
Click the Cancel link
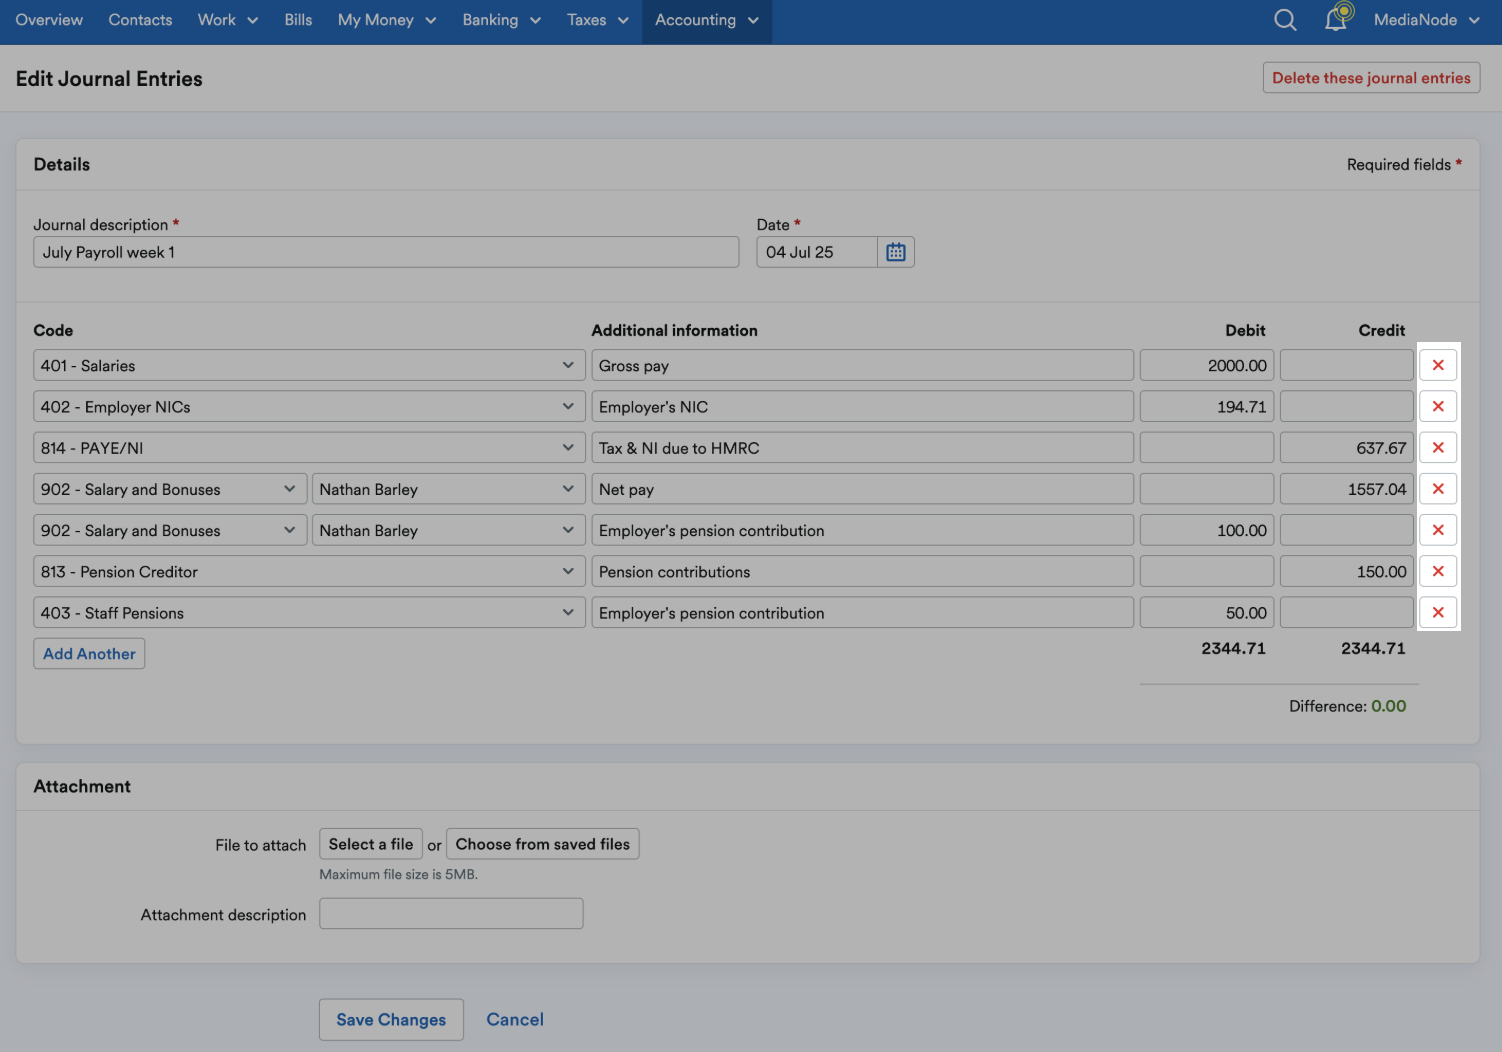tap(515, 1020)
